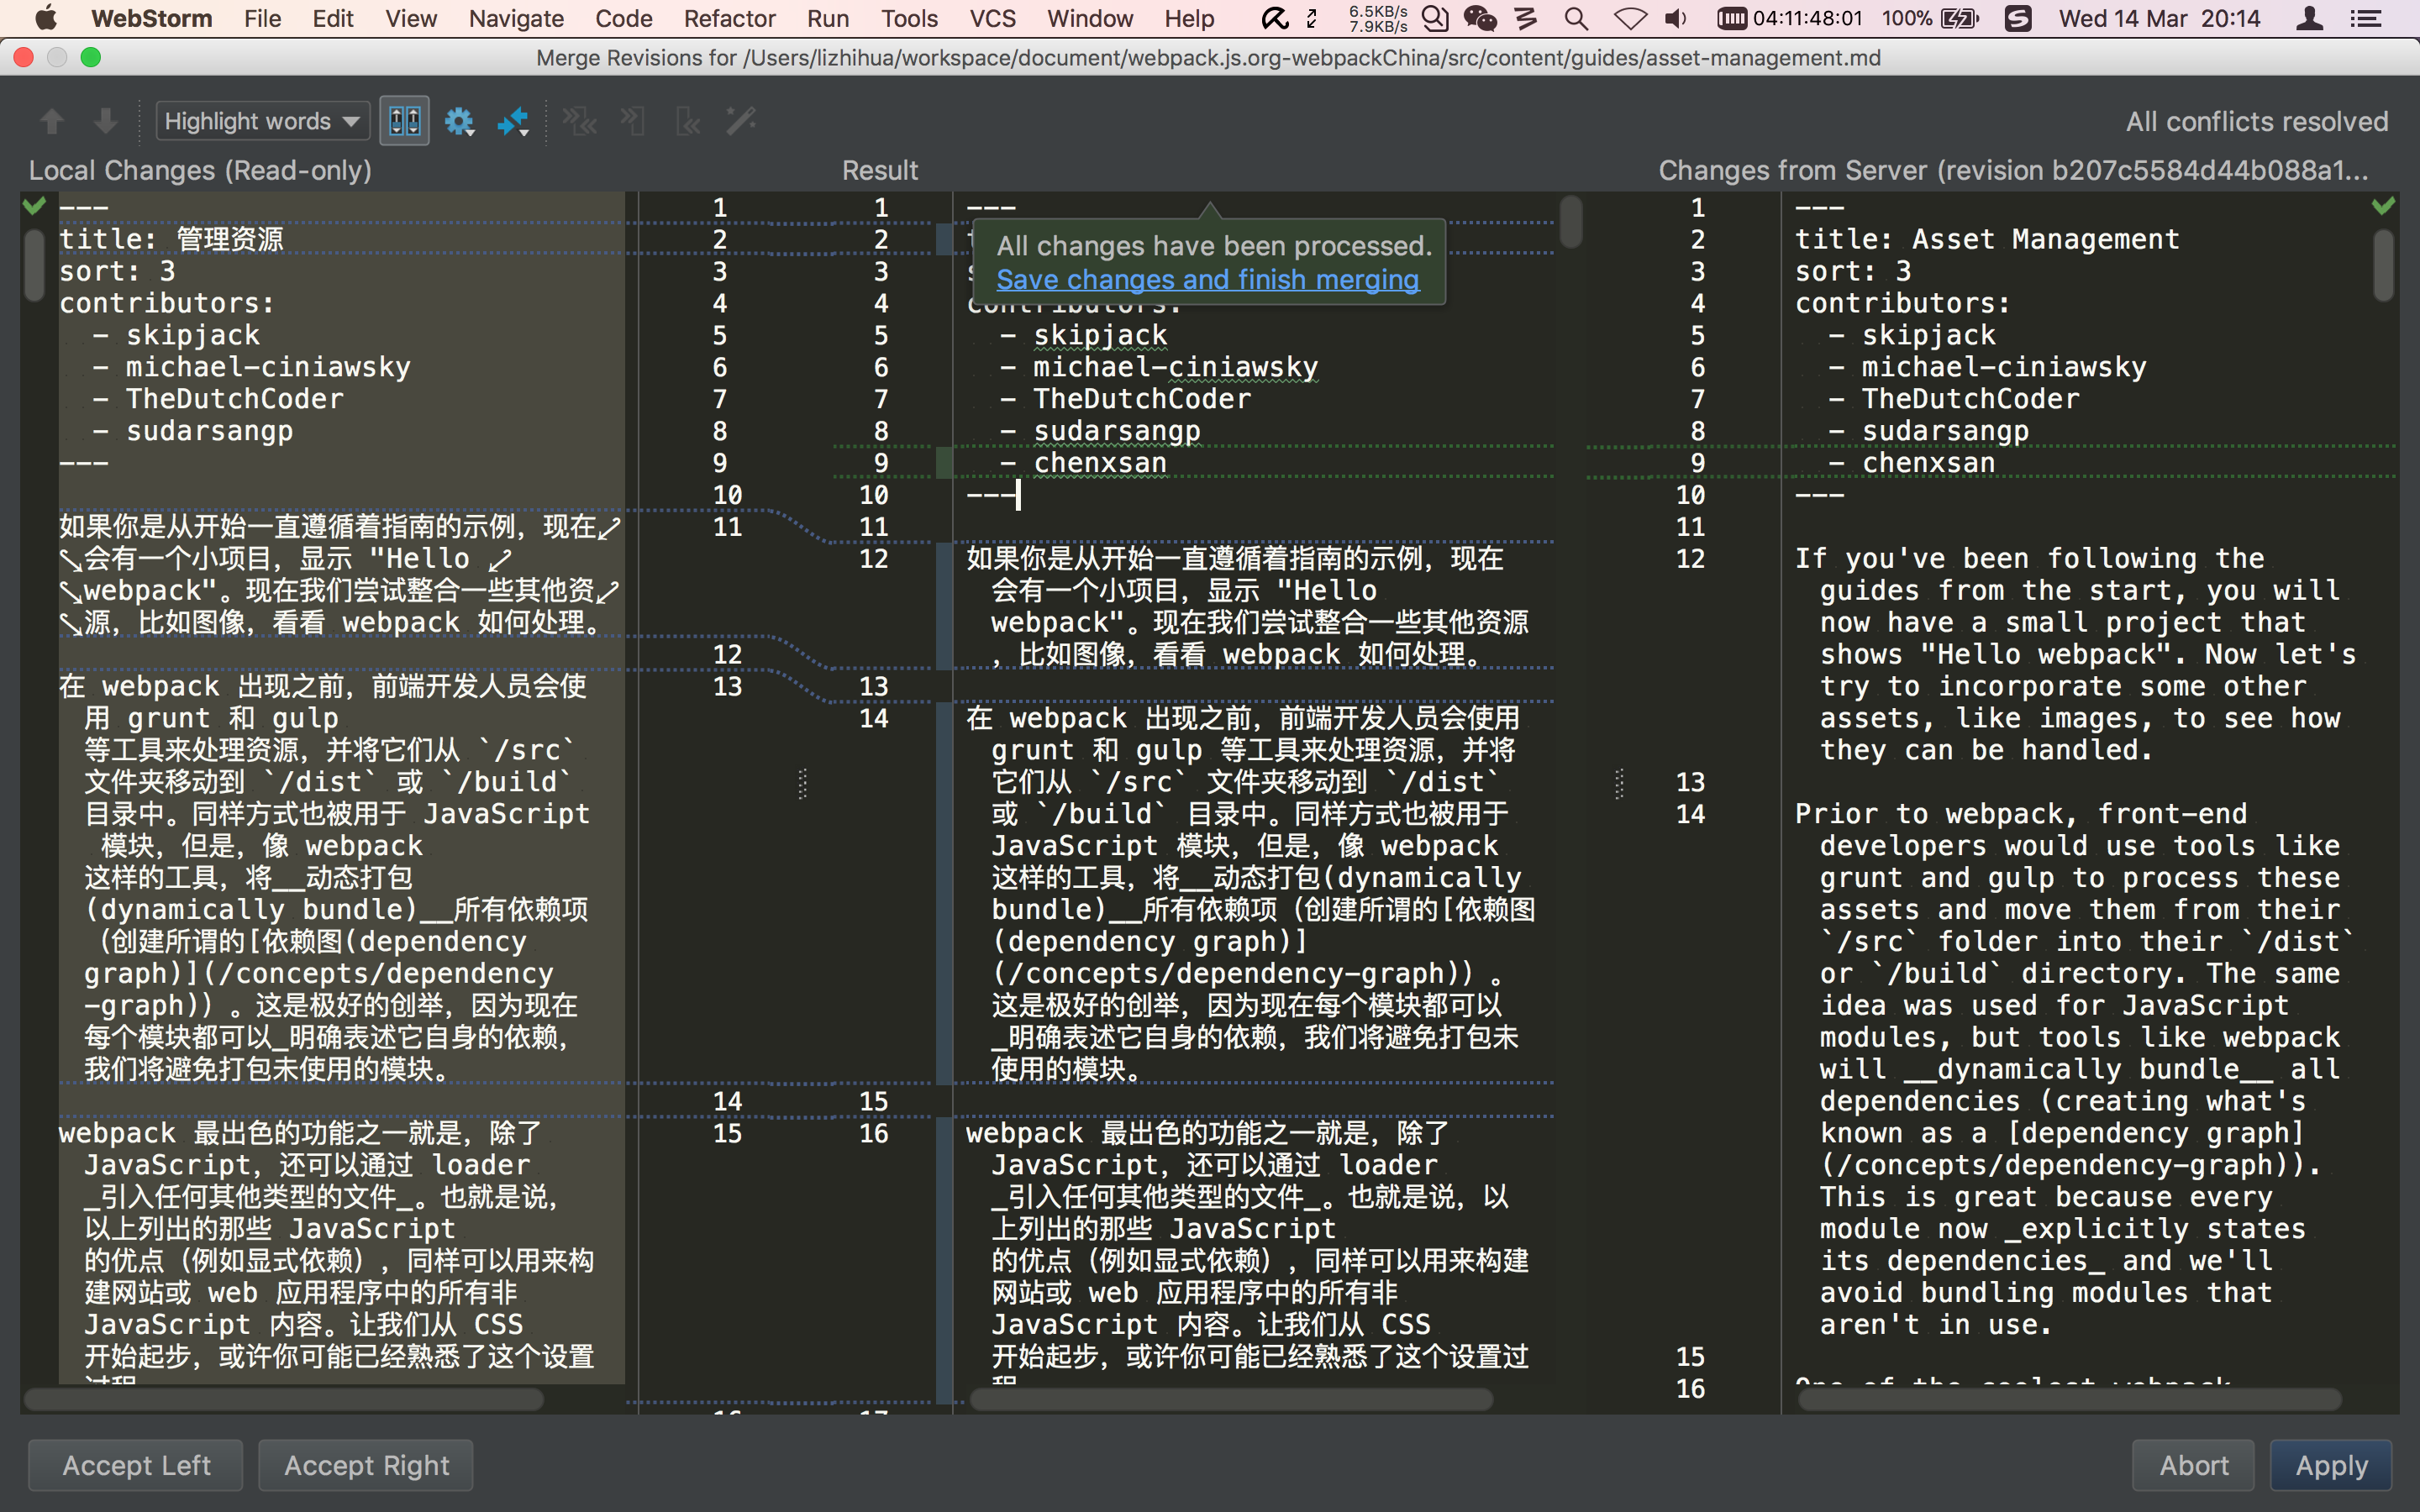Click the network speed monitor readout
Image resolution: width=2420 pixels, height=1512 pixels.
(1377, 18)
